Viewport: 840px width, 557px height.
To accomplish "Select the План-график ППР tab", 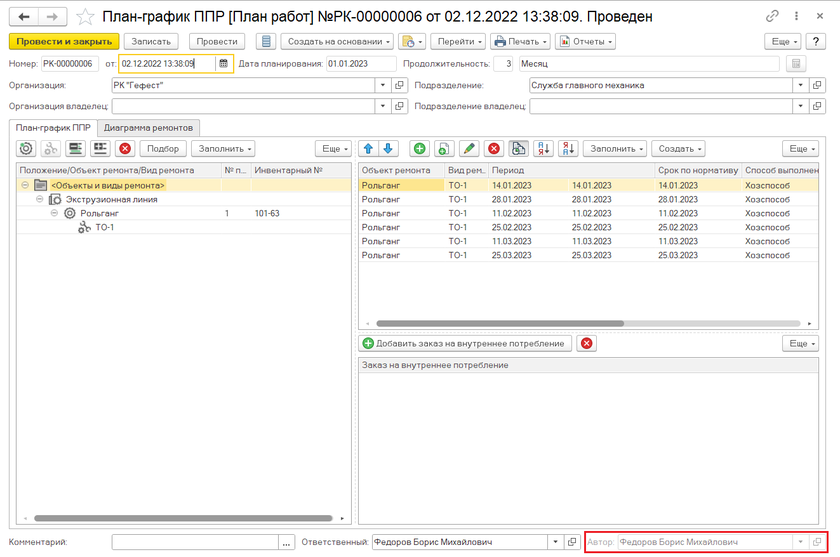I will pos(52,127).
